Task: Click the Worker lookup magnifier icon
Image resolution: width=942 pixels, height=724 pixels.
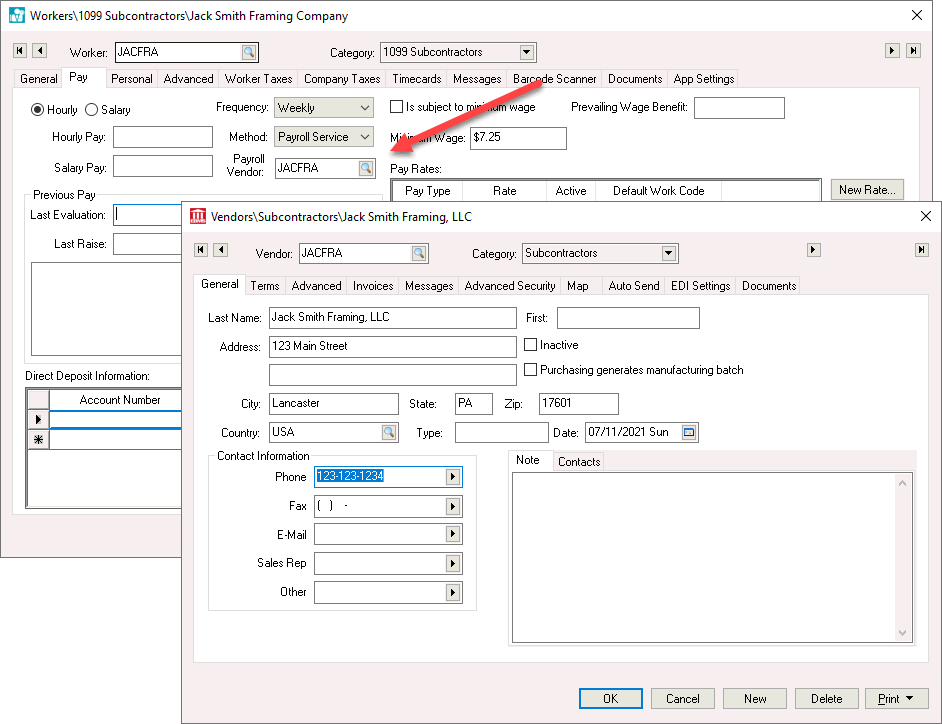Action: 248,52
